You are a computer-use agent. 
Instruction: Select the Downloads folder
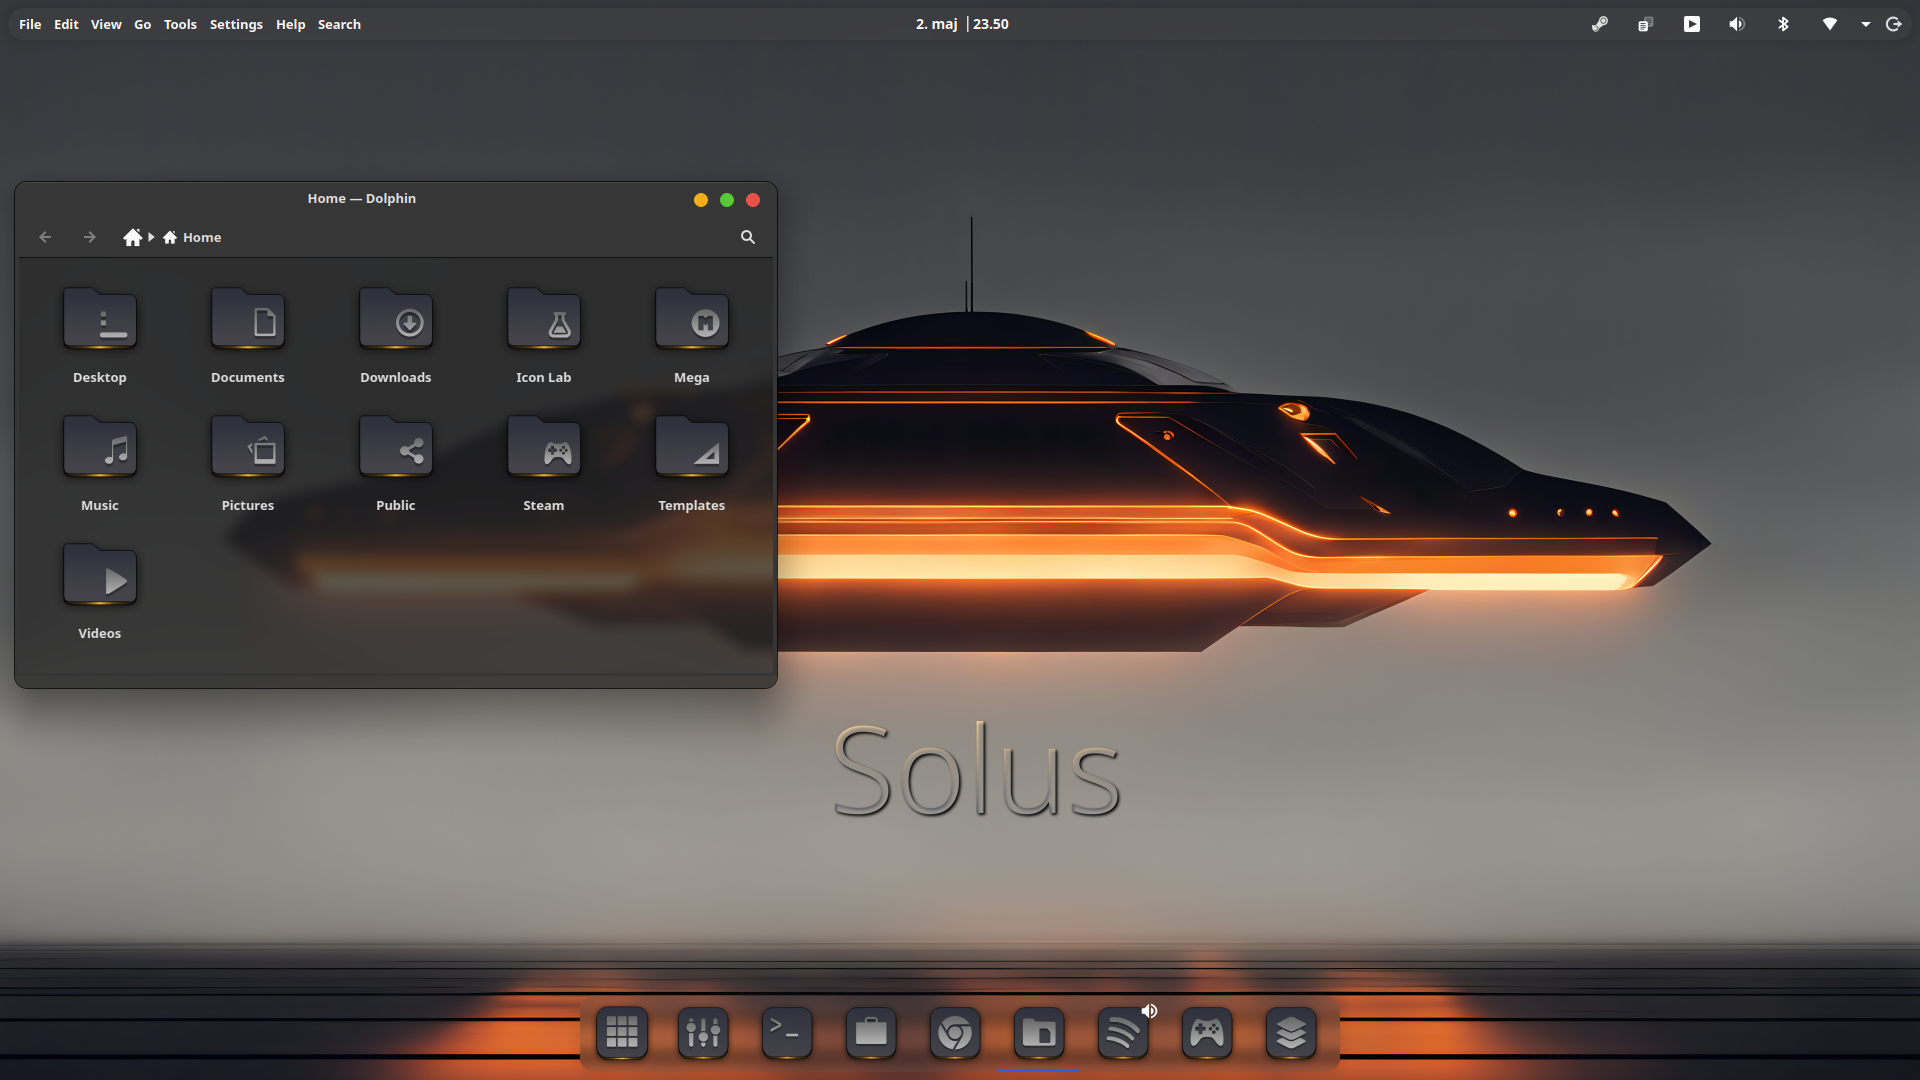point(396,335)
